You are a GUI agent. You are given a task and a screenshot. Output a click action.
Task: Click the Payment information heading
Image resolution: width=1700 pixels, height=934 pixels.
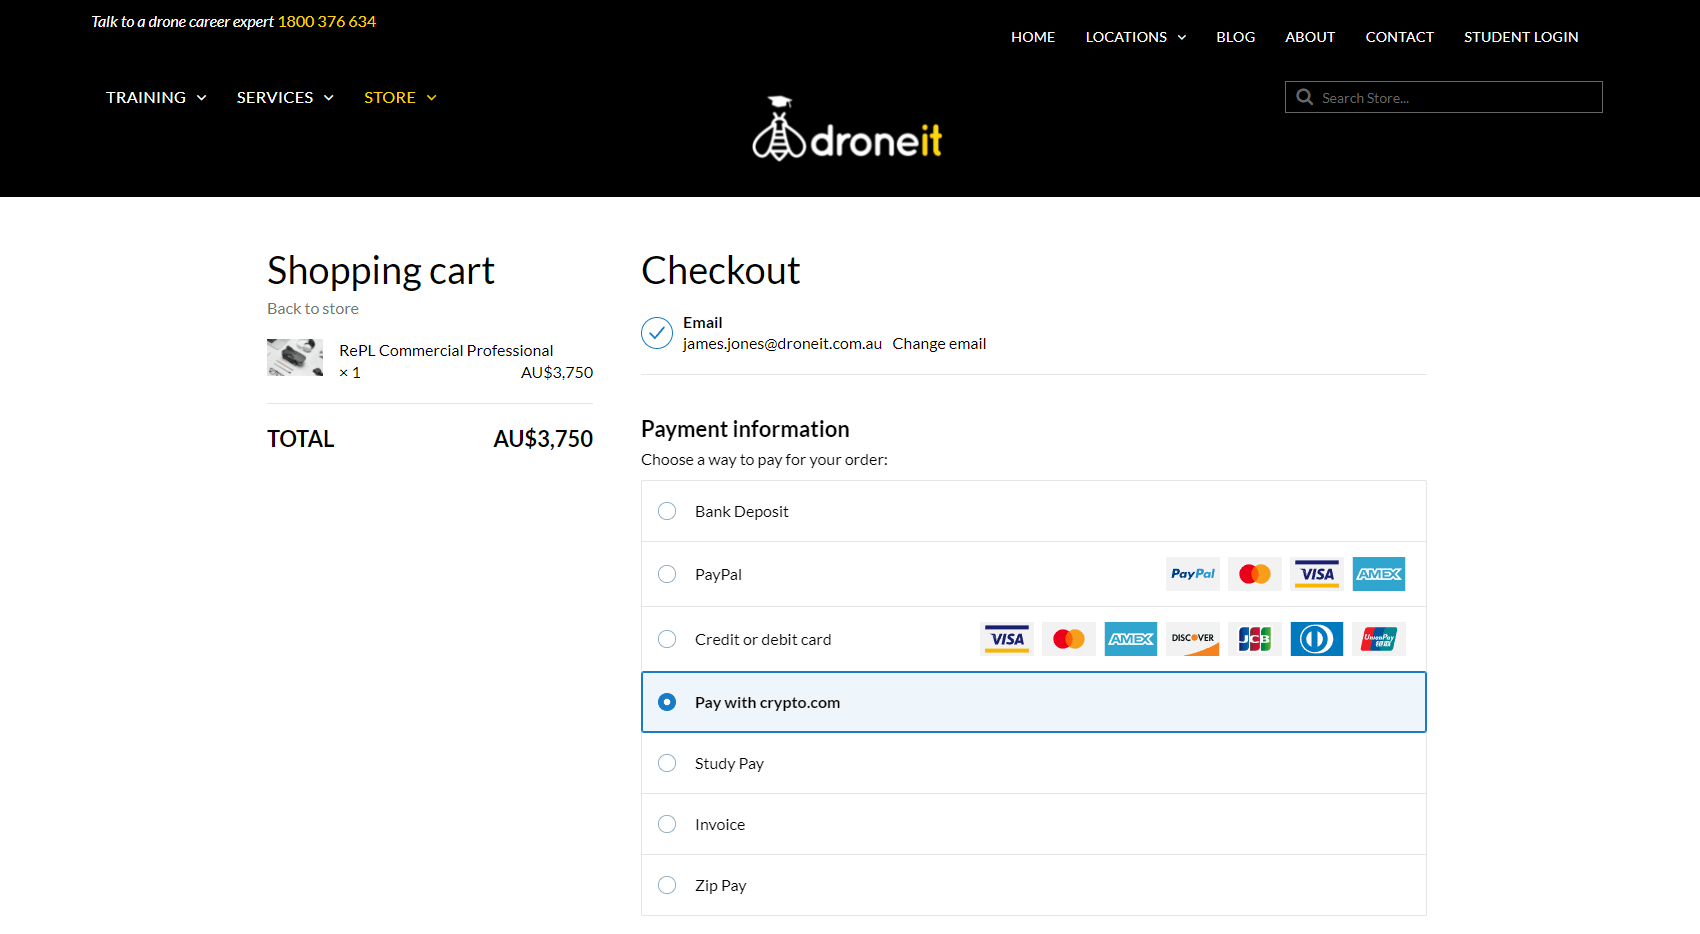(745, 429)
